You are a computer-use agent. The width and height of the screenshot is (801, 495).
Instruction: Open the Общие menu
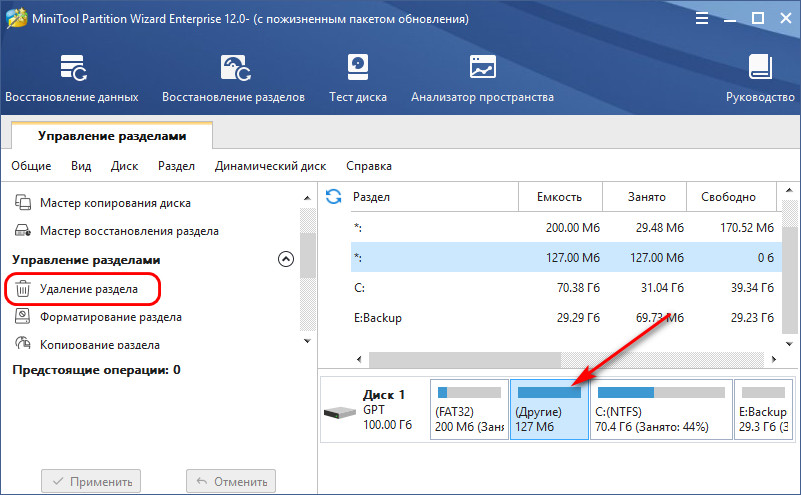(31, 166)
